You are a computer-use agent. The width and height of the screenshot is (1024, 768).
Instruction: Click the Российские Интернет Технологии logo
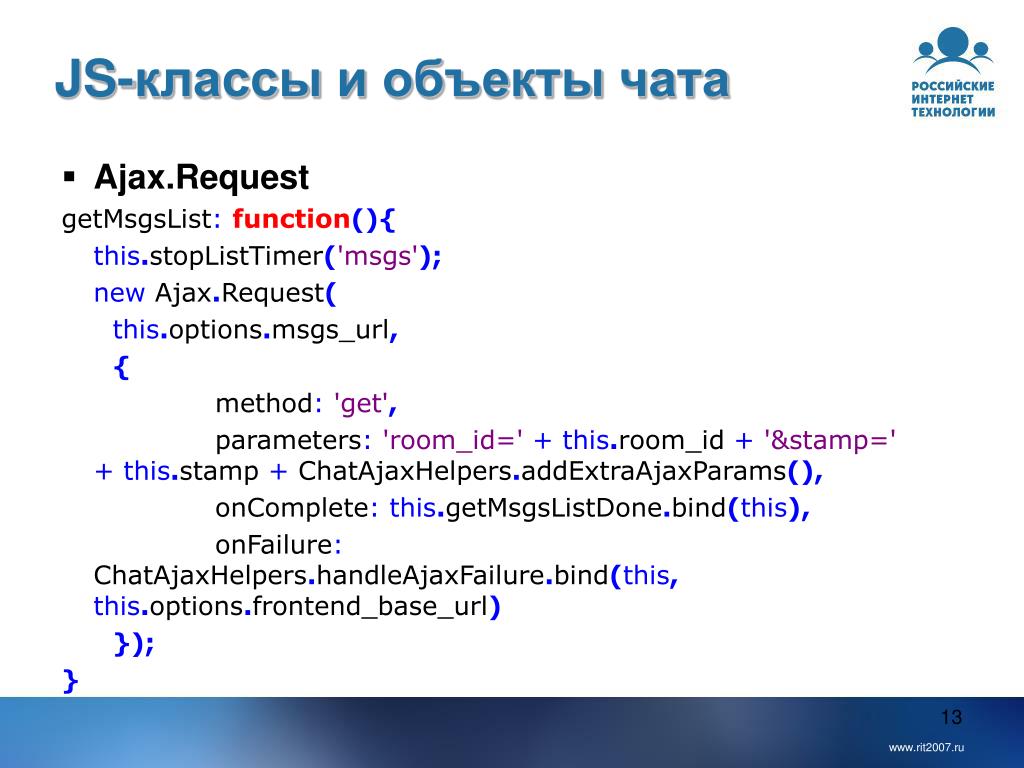click(x=953, y=72)
